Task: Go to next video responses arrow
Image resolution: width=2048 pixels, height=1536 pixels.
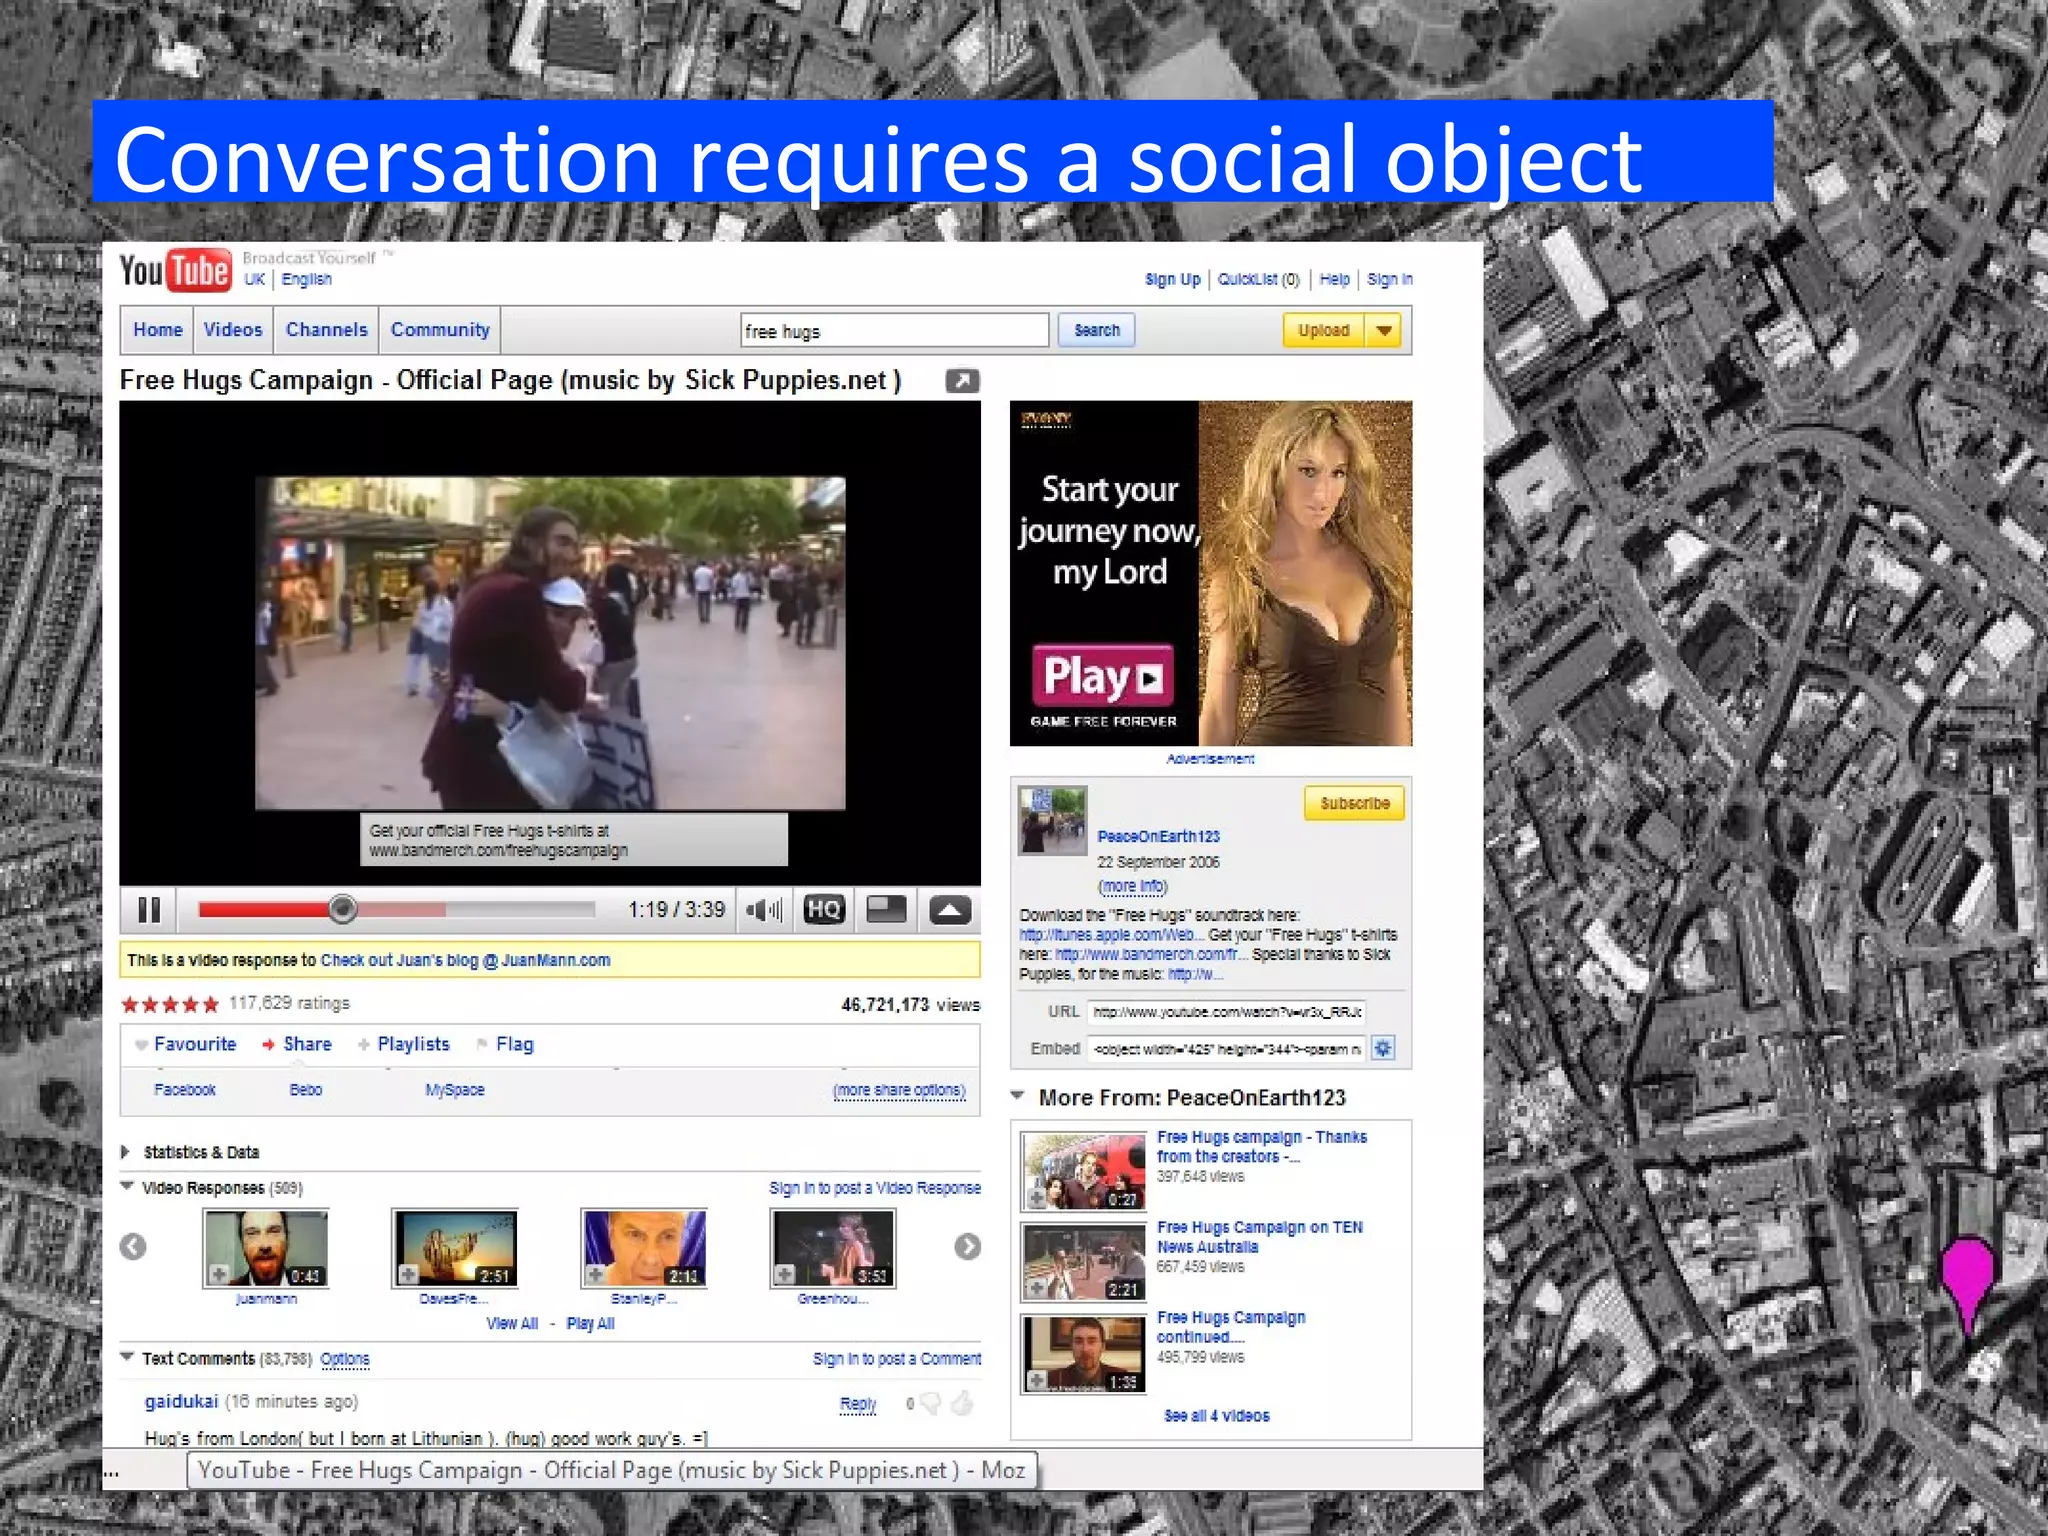Action: 967,1247
